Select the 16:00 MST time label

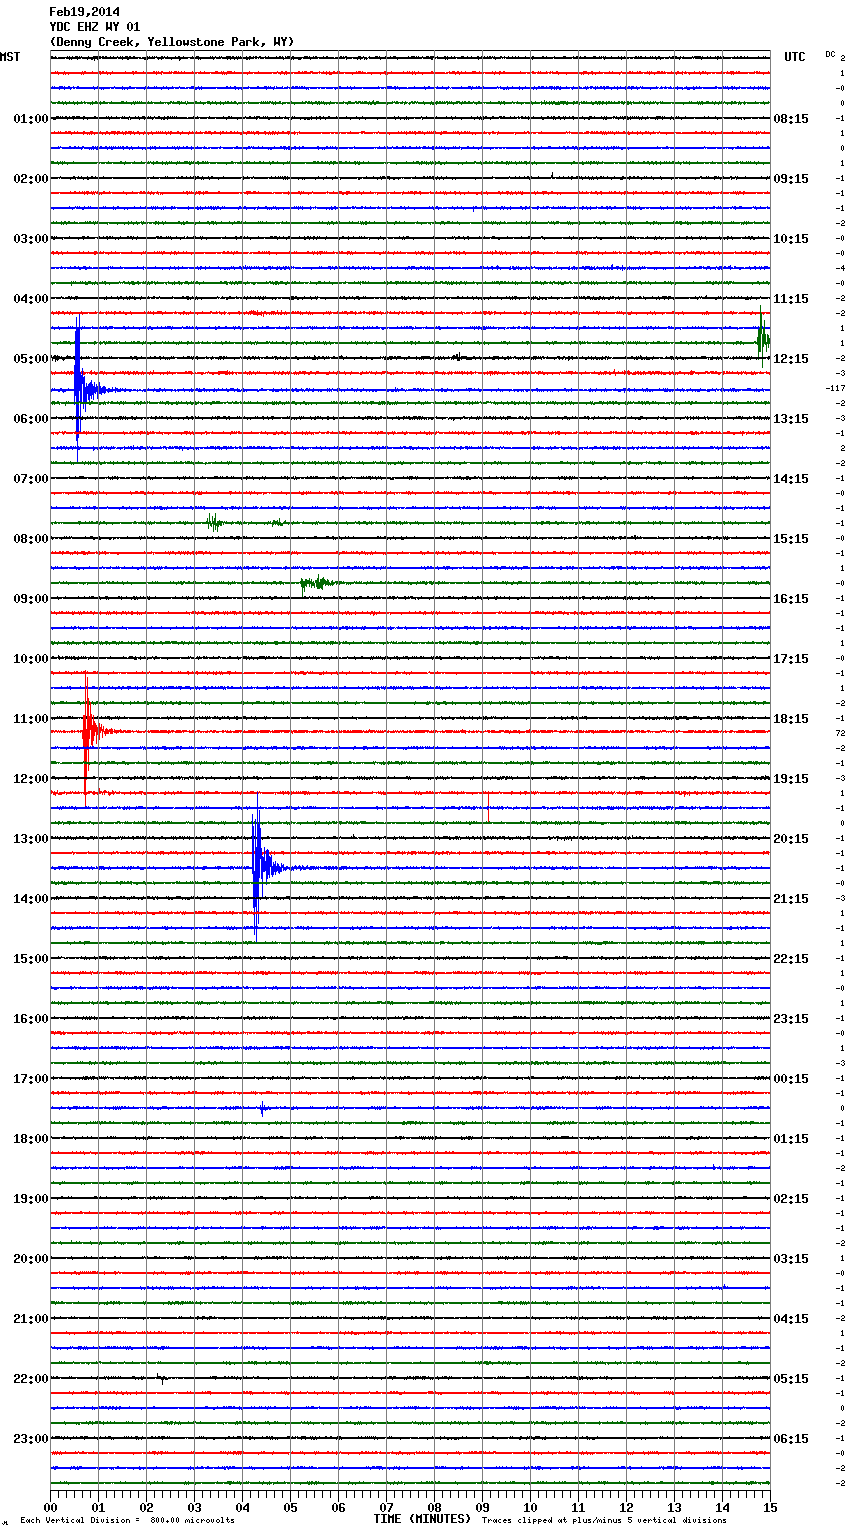[x=30, y=1019]
